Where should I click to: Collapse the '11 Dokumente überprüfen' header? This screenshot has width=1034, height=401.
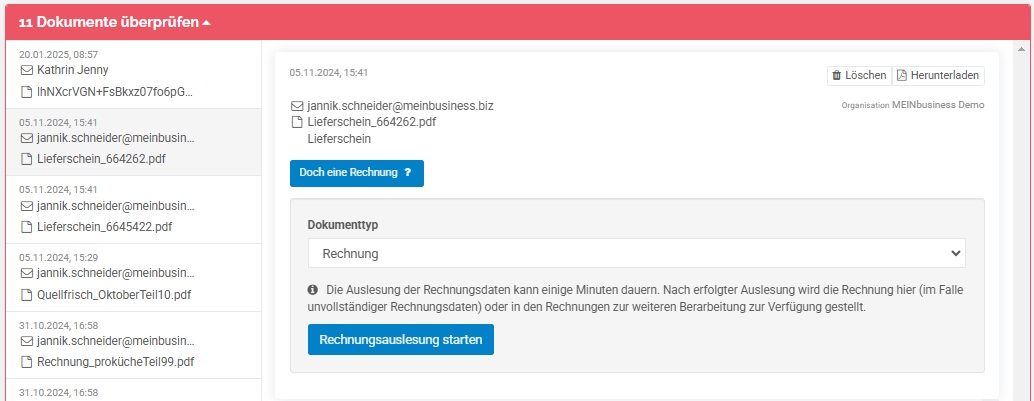[115, 22]
